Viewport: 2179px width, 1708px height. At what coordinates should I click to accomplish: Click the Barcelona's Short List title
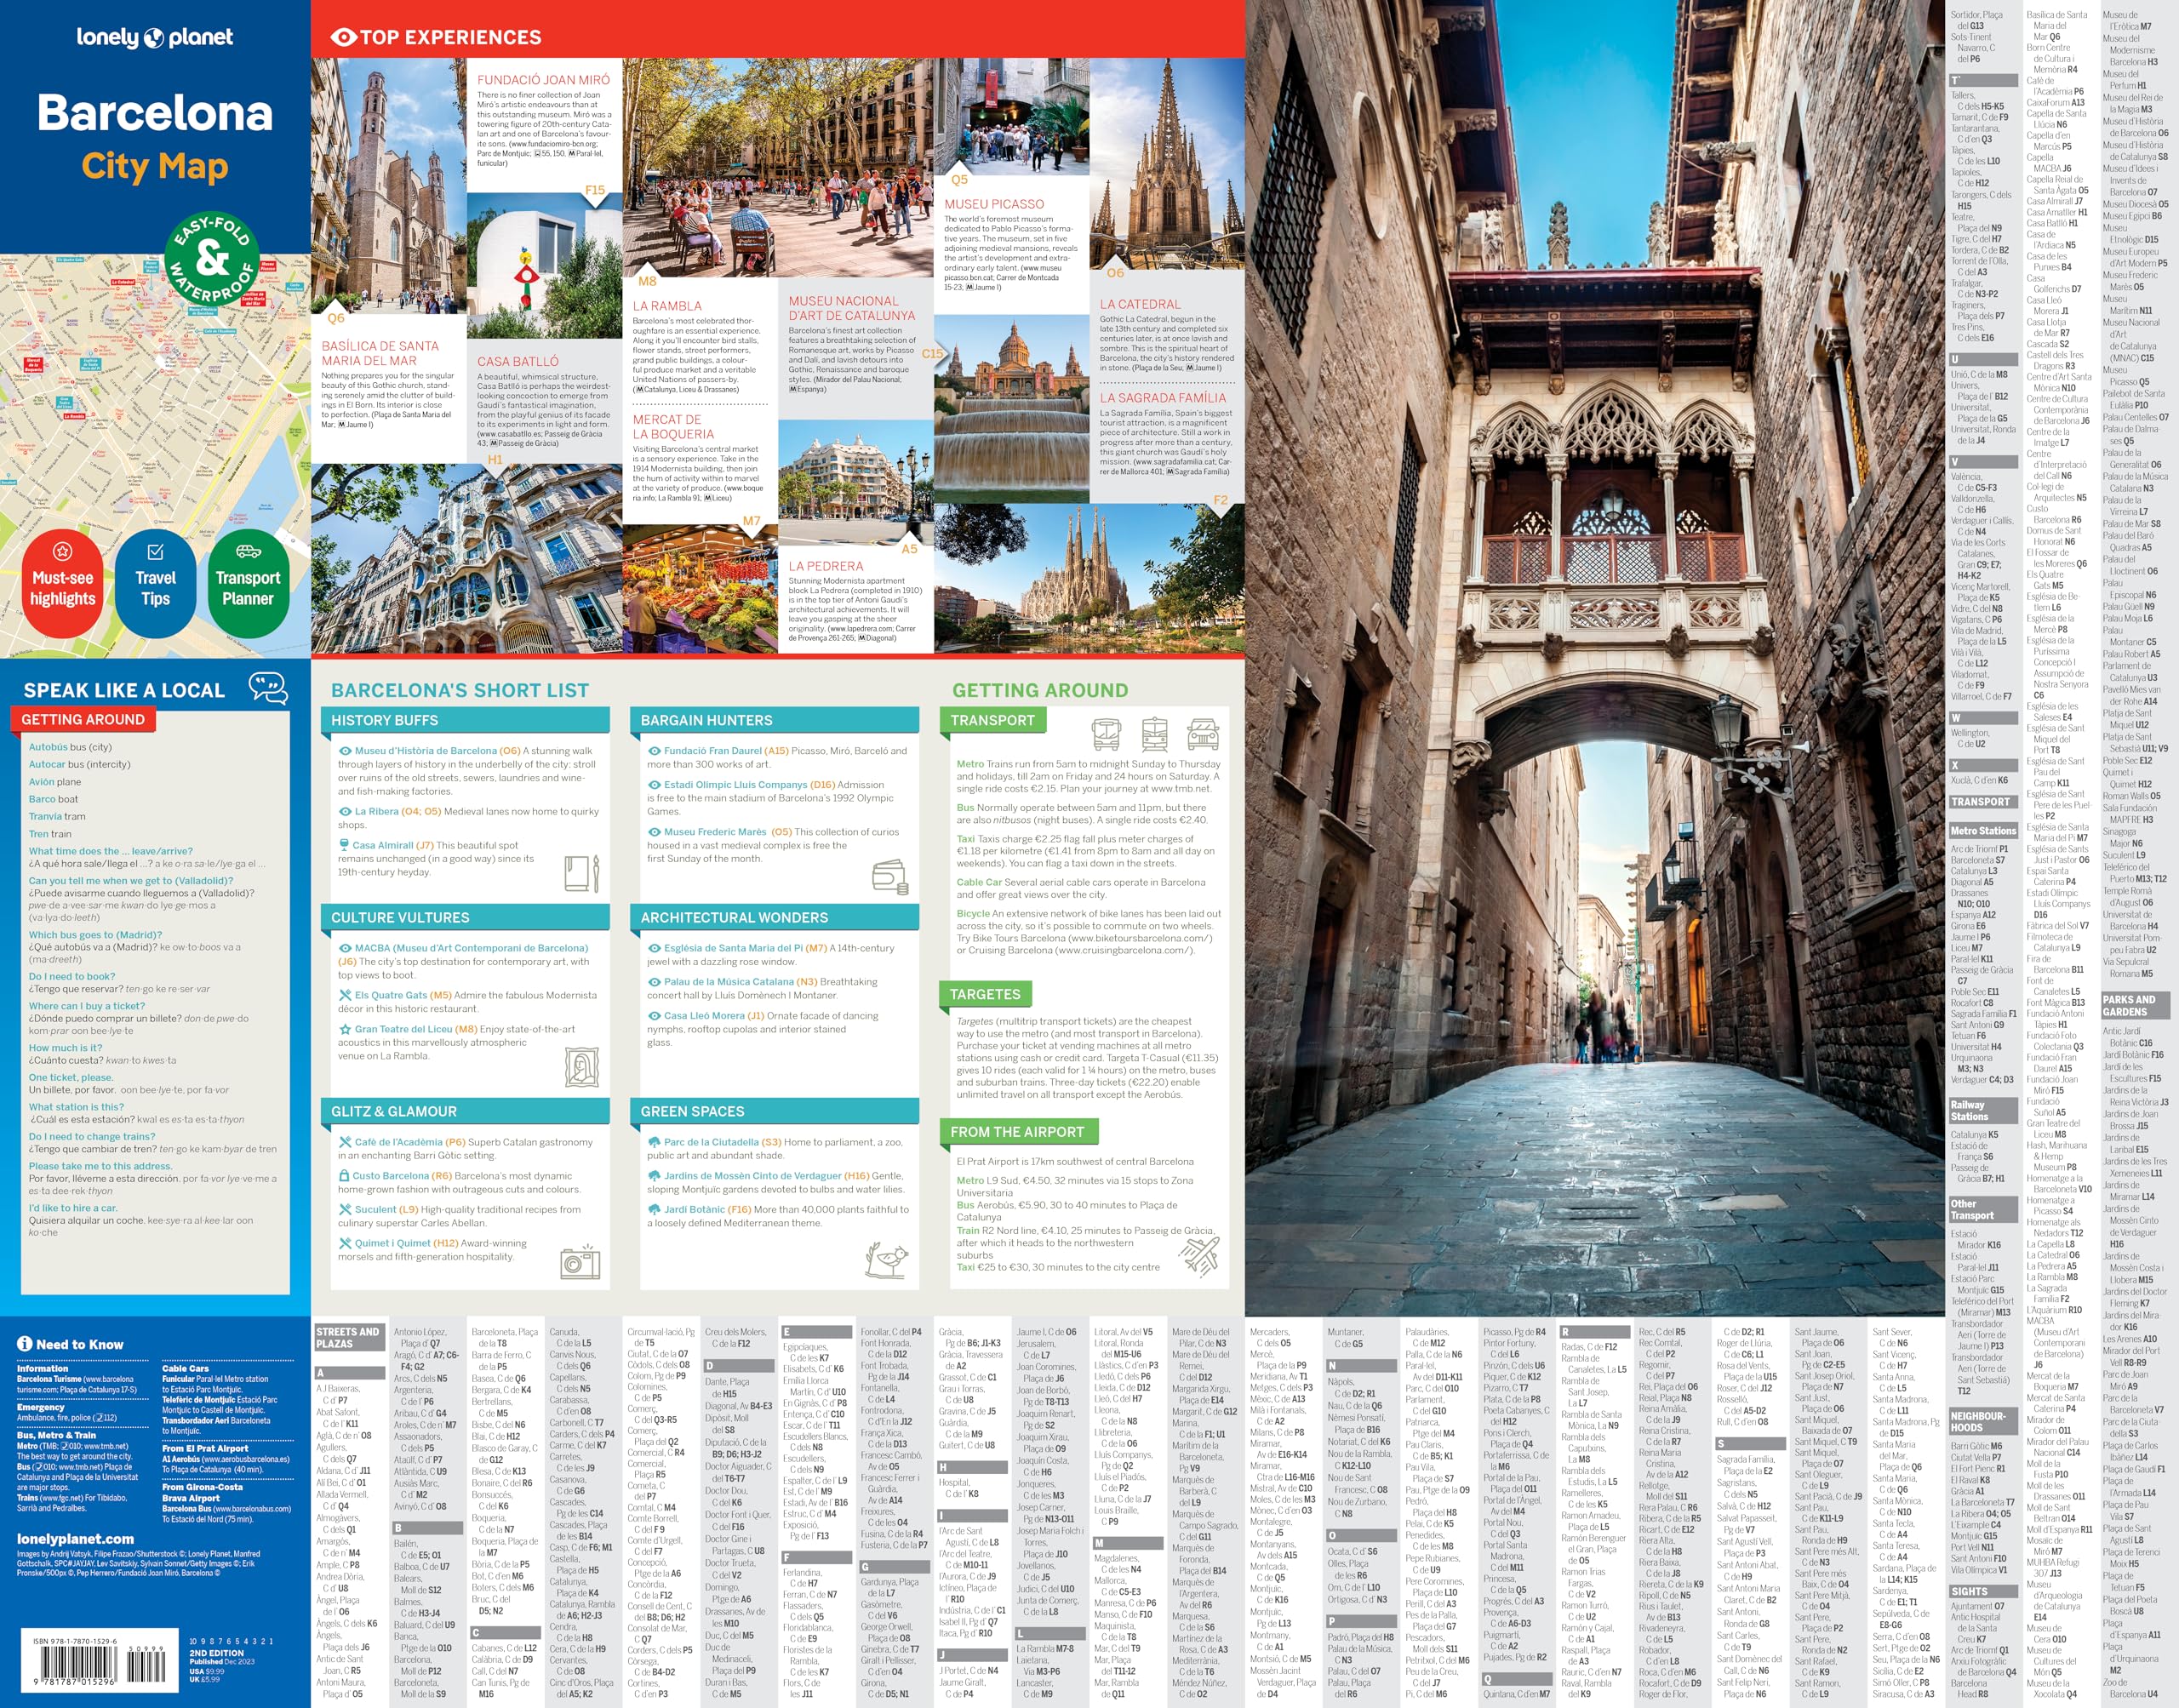[460, 690]
